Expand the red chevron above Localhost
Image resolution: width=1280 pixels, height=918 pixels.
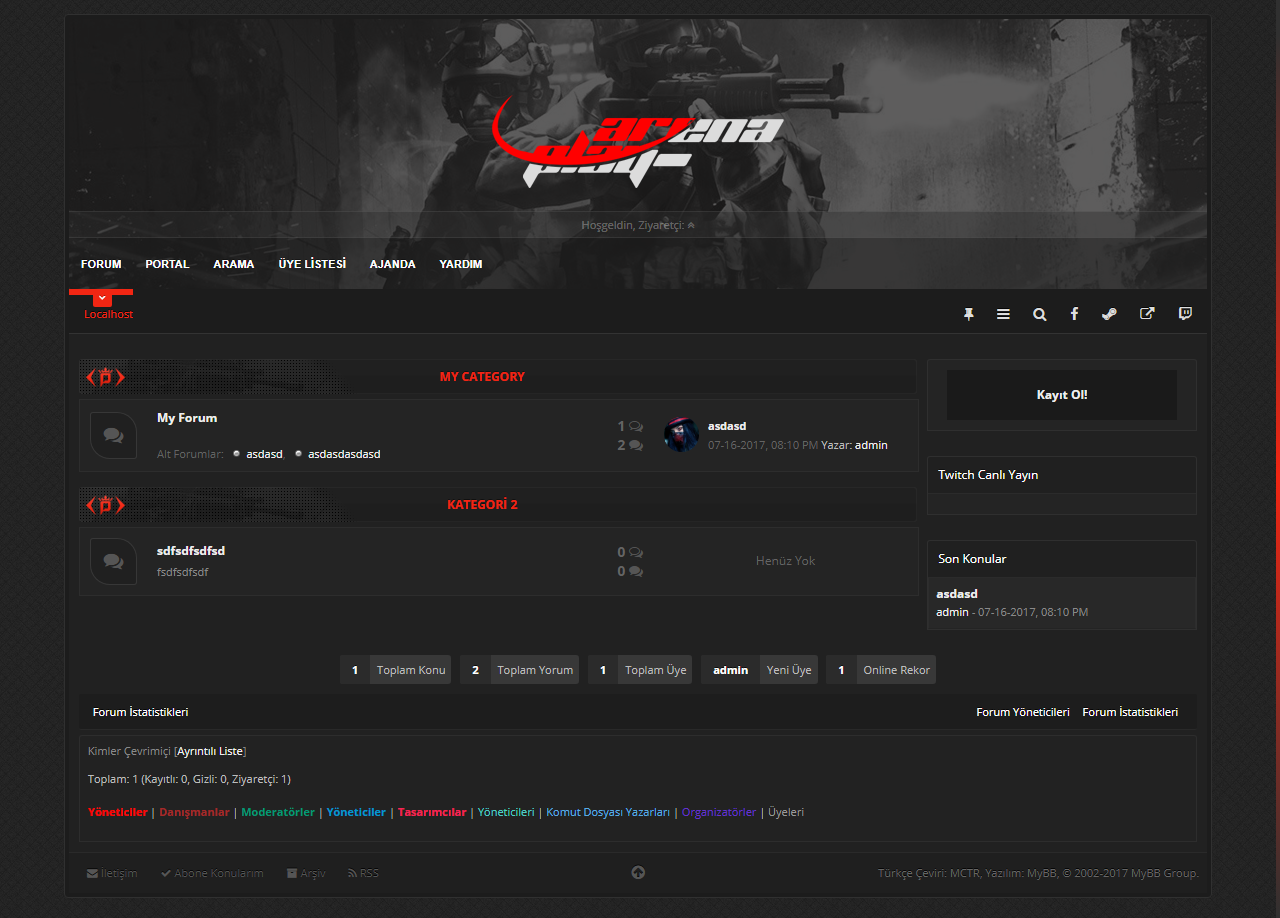click(x=101, y=298)
